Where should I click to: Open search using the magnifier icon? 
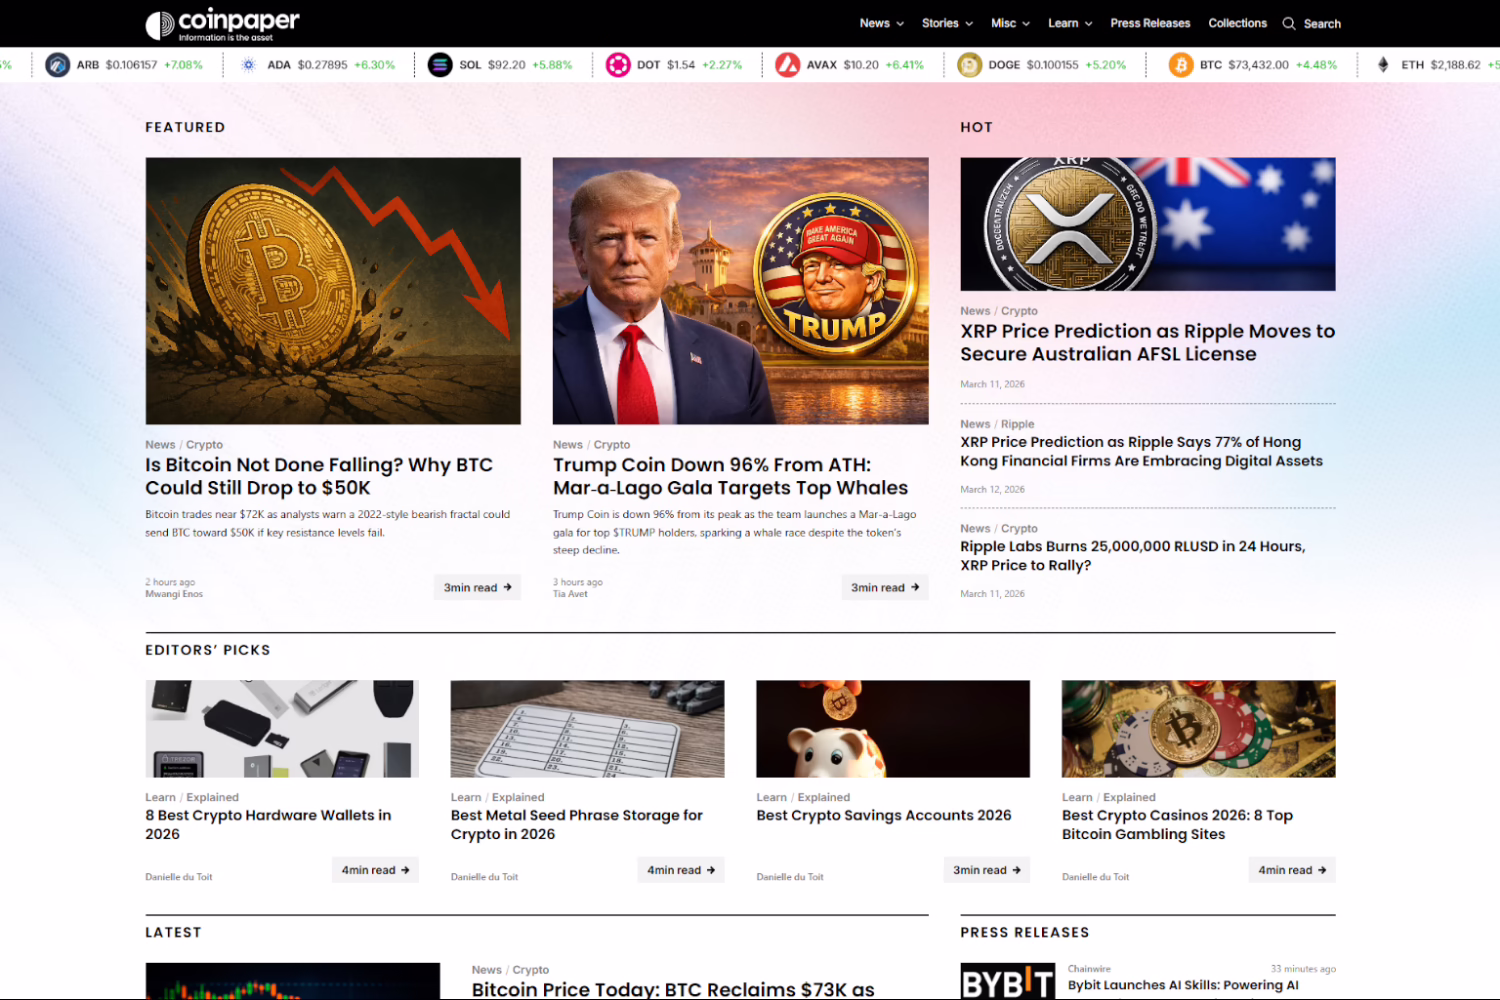(x=1290, y=23)
